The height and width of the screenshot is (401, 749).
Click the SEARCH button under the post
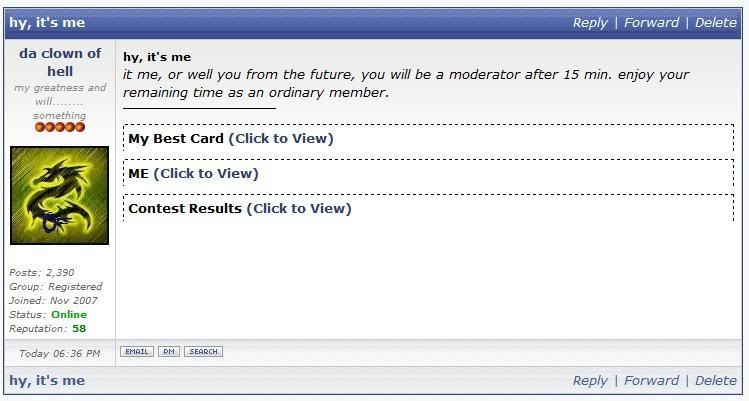(x=203, y=352)
